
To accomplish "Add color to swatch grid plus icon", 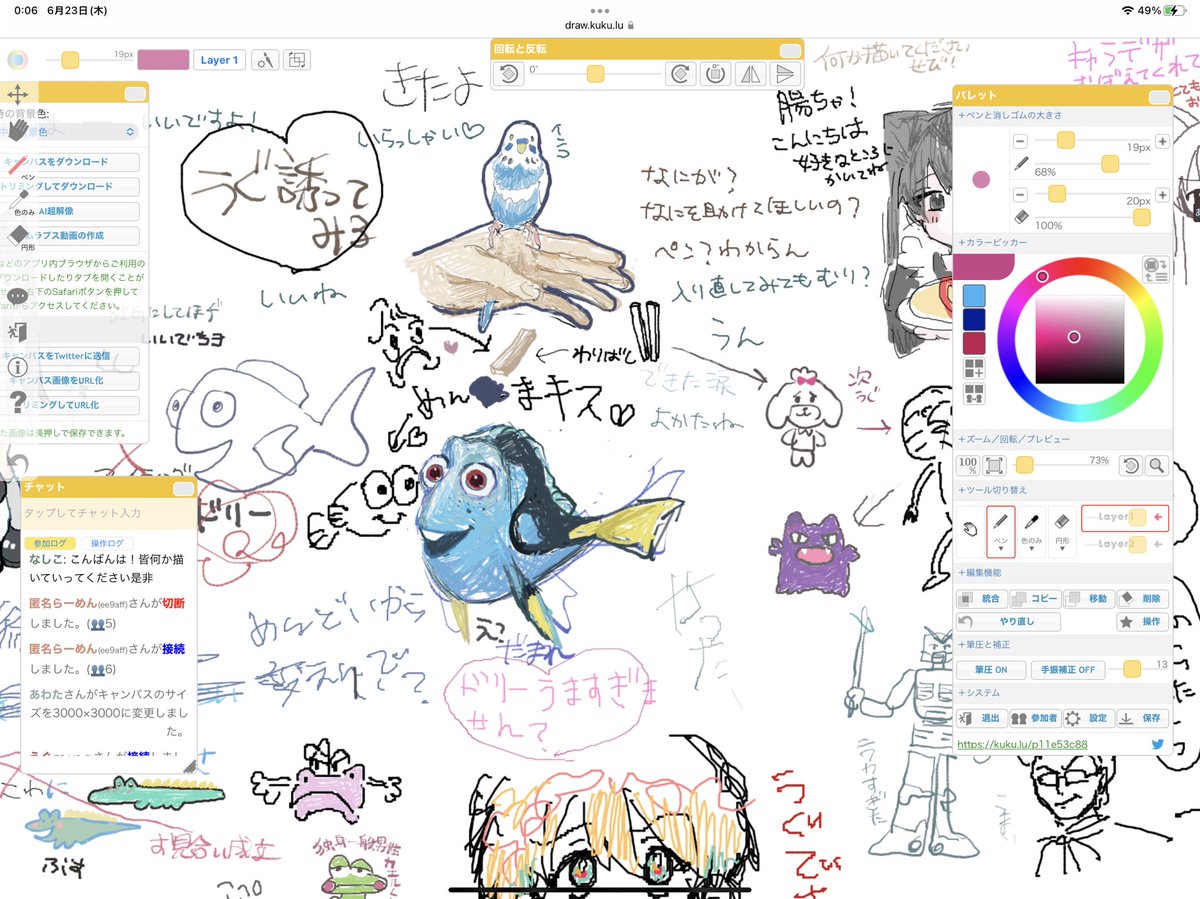I will pyautogui.click(x=974, y=368).
